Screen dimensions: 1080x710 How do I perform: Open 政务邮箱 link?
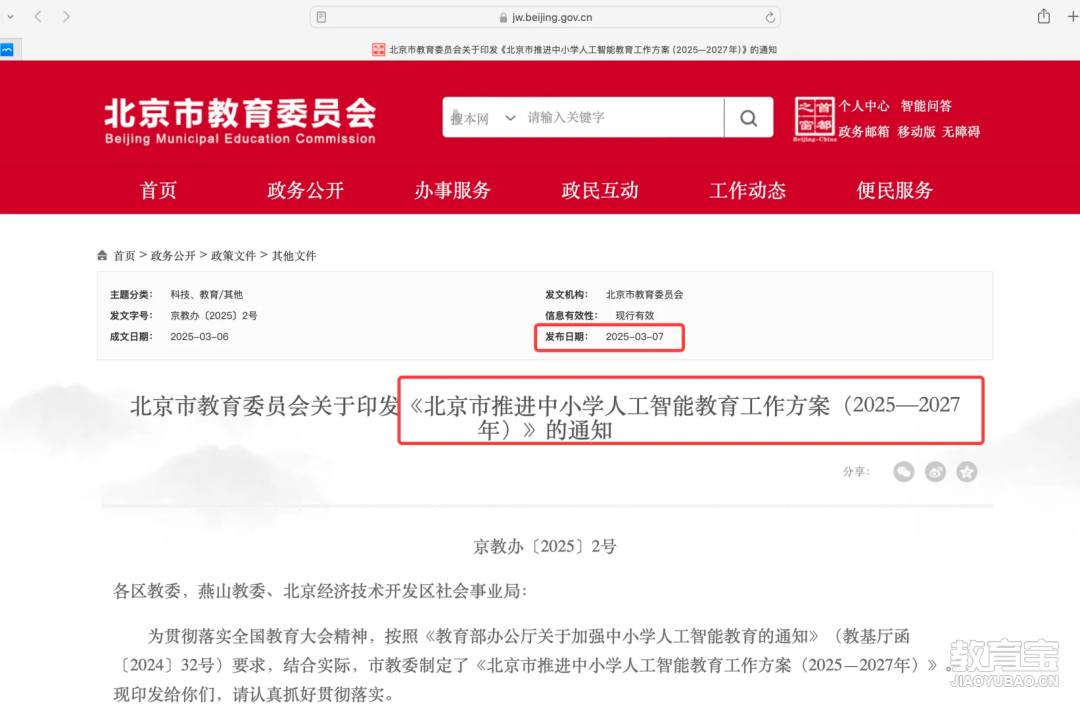[x=864, y=132]
